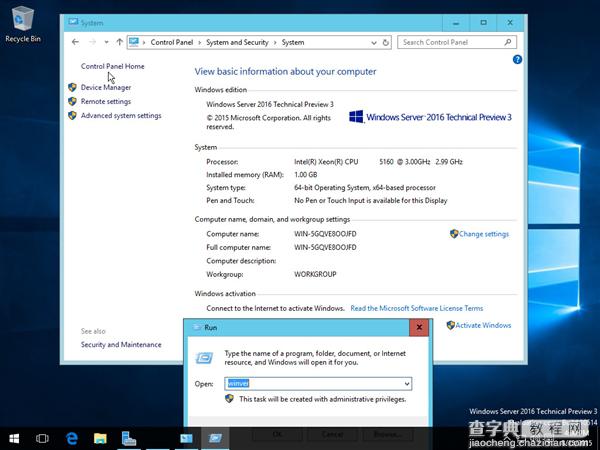
Task: Go back using the Back arrow
Action: point(75,42)
